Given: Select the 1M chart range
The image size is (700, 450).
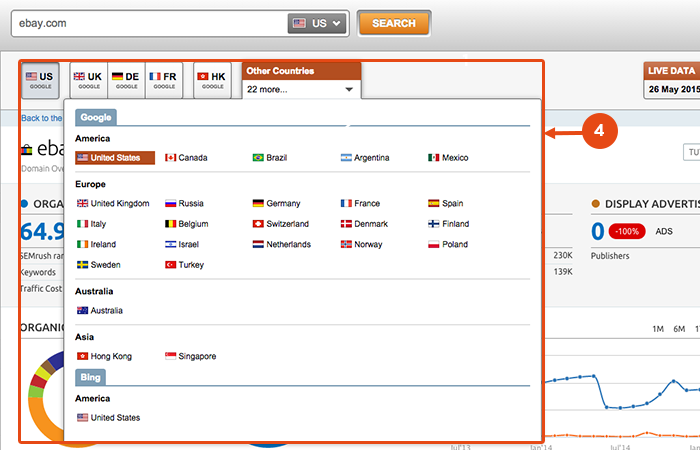Looking at the screenshot, I should point(658,329).
